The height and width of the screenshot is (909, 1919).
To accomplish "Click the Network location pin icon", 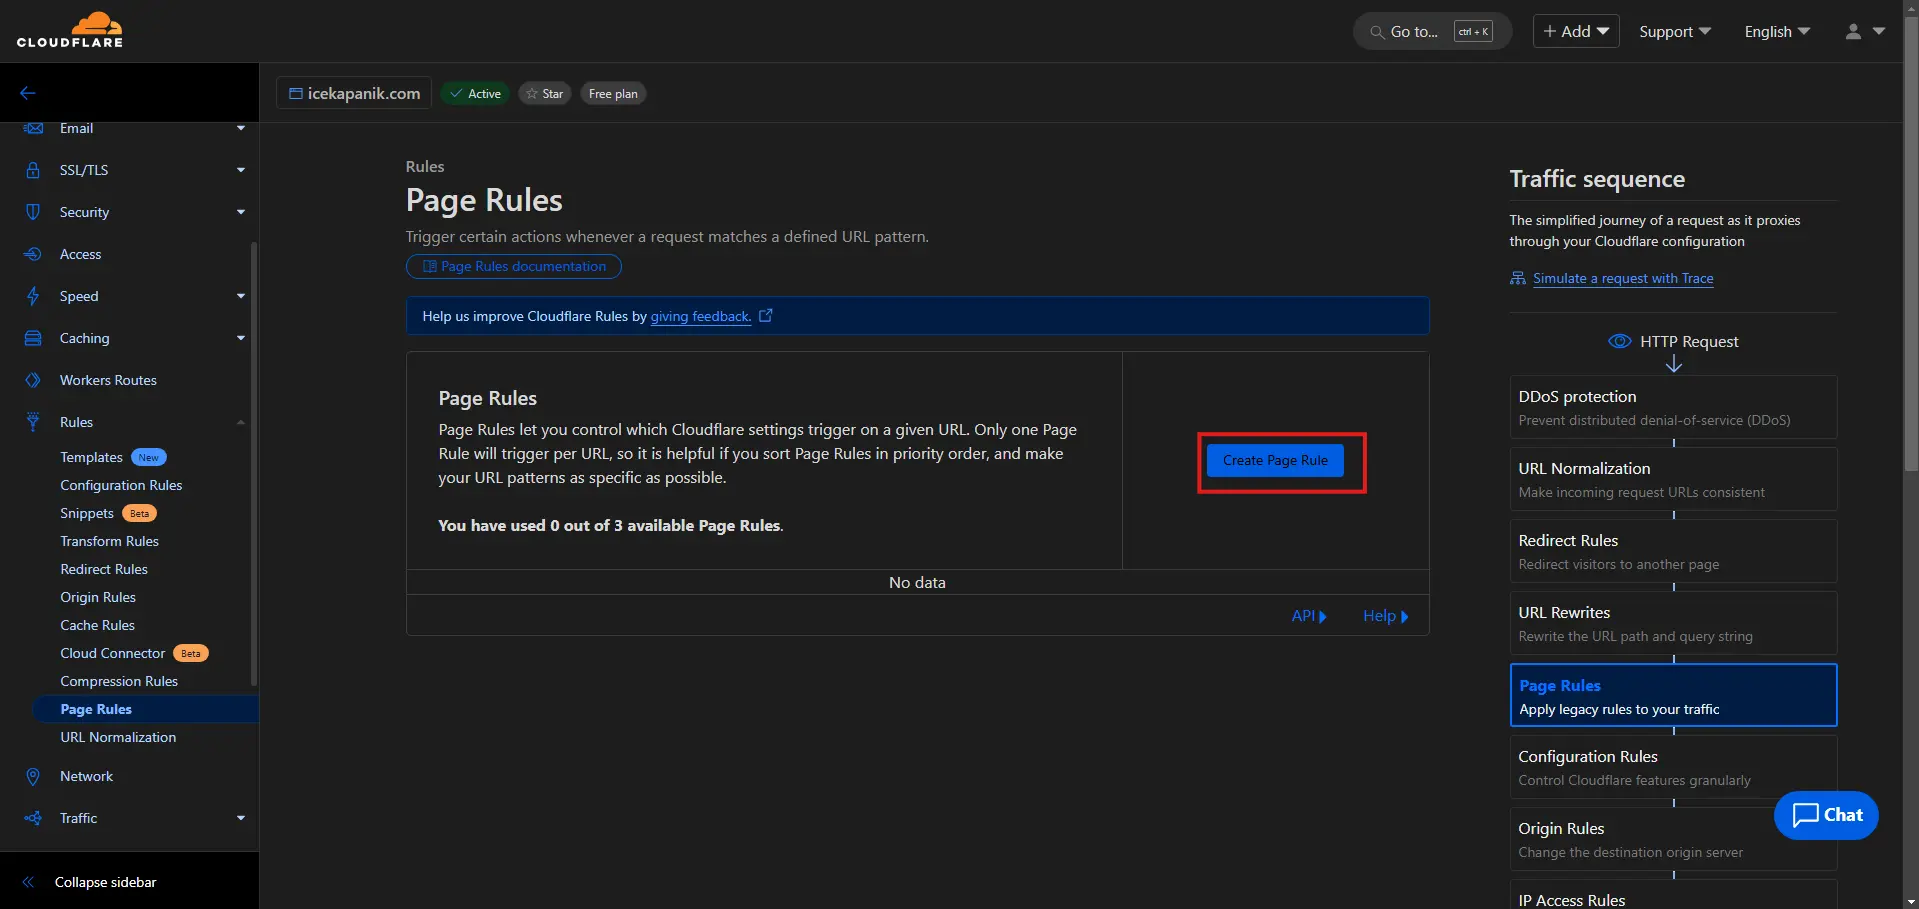I will tap(33, 776).
